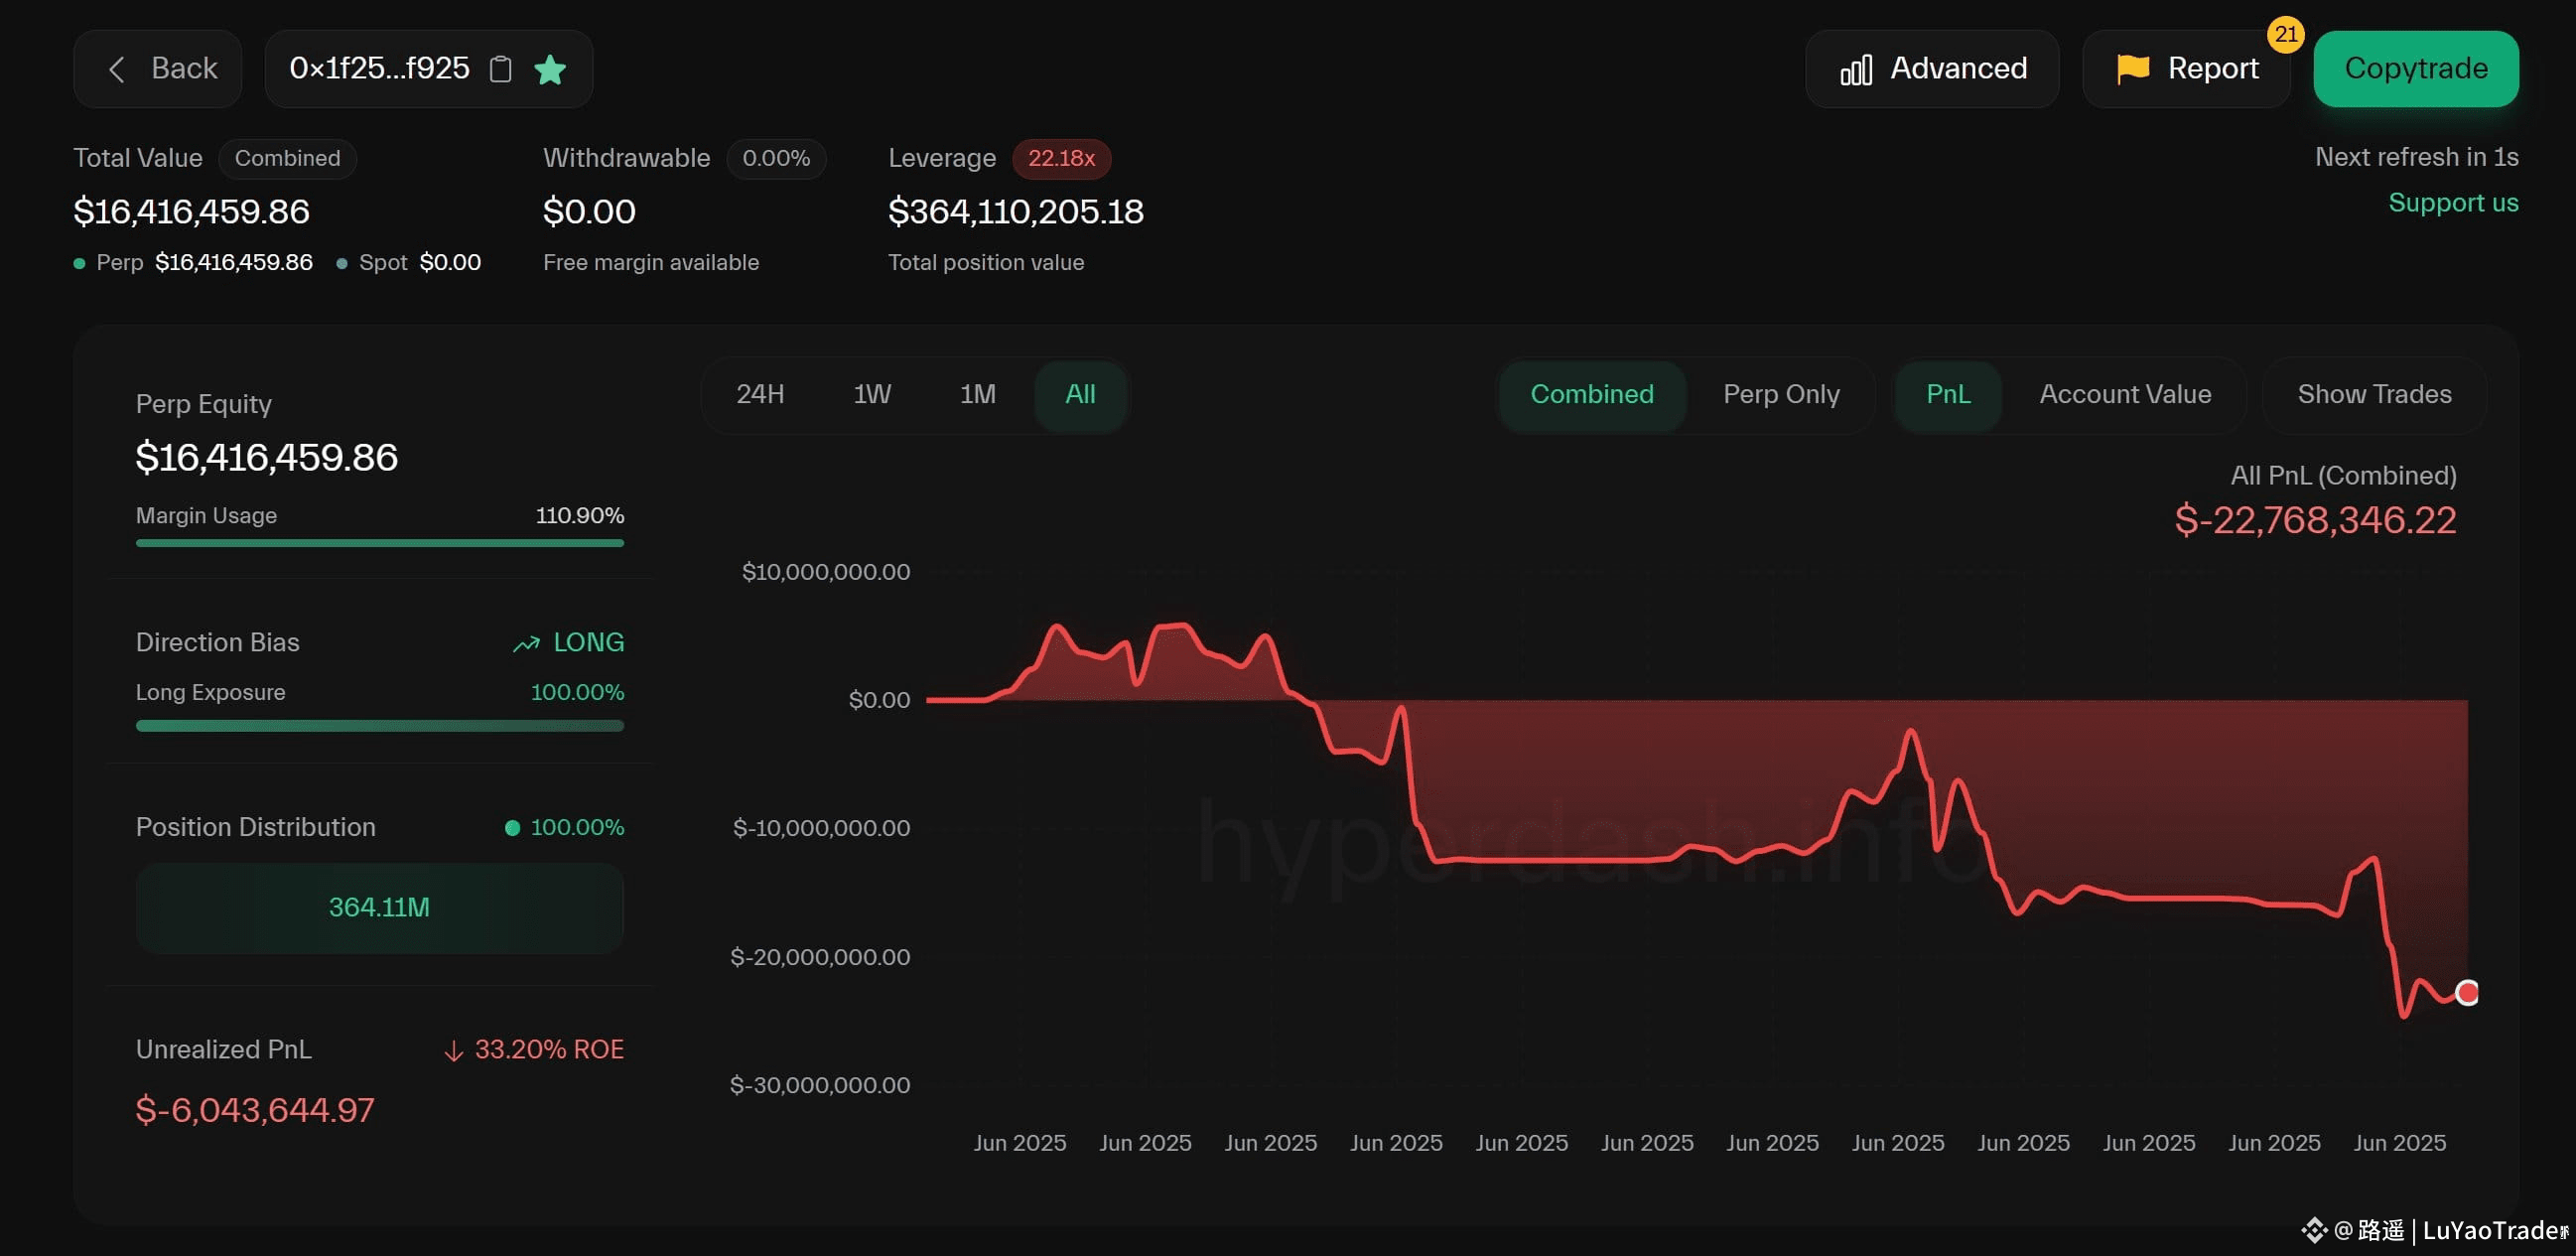Click the $-30,000,000.00 y-axis label
The height and width of the screenshot is (1256, 2576).
click(x=820, y=1086)
